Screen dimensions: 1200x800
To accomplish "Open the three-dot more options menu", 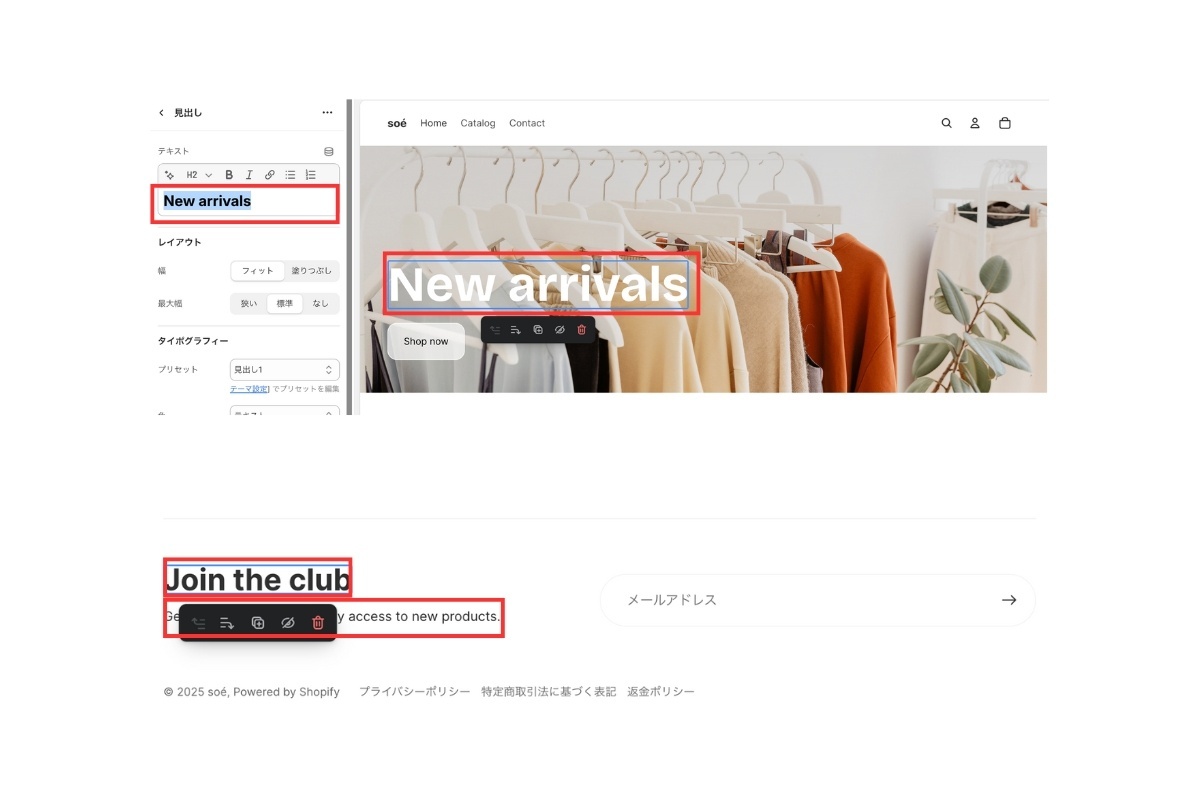I will (327, 113).
